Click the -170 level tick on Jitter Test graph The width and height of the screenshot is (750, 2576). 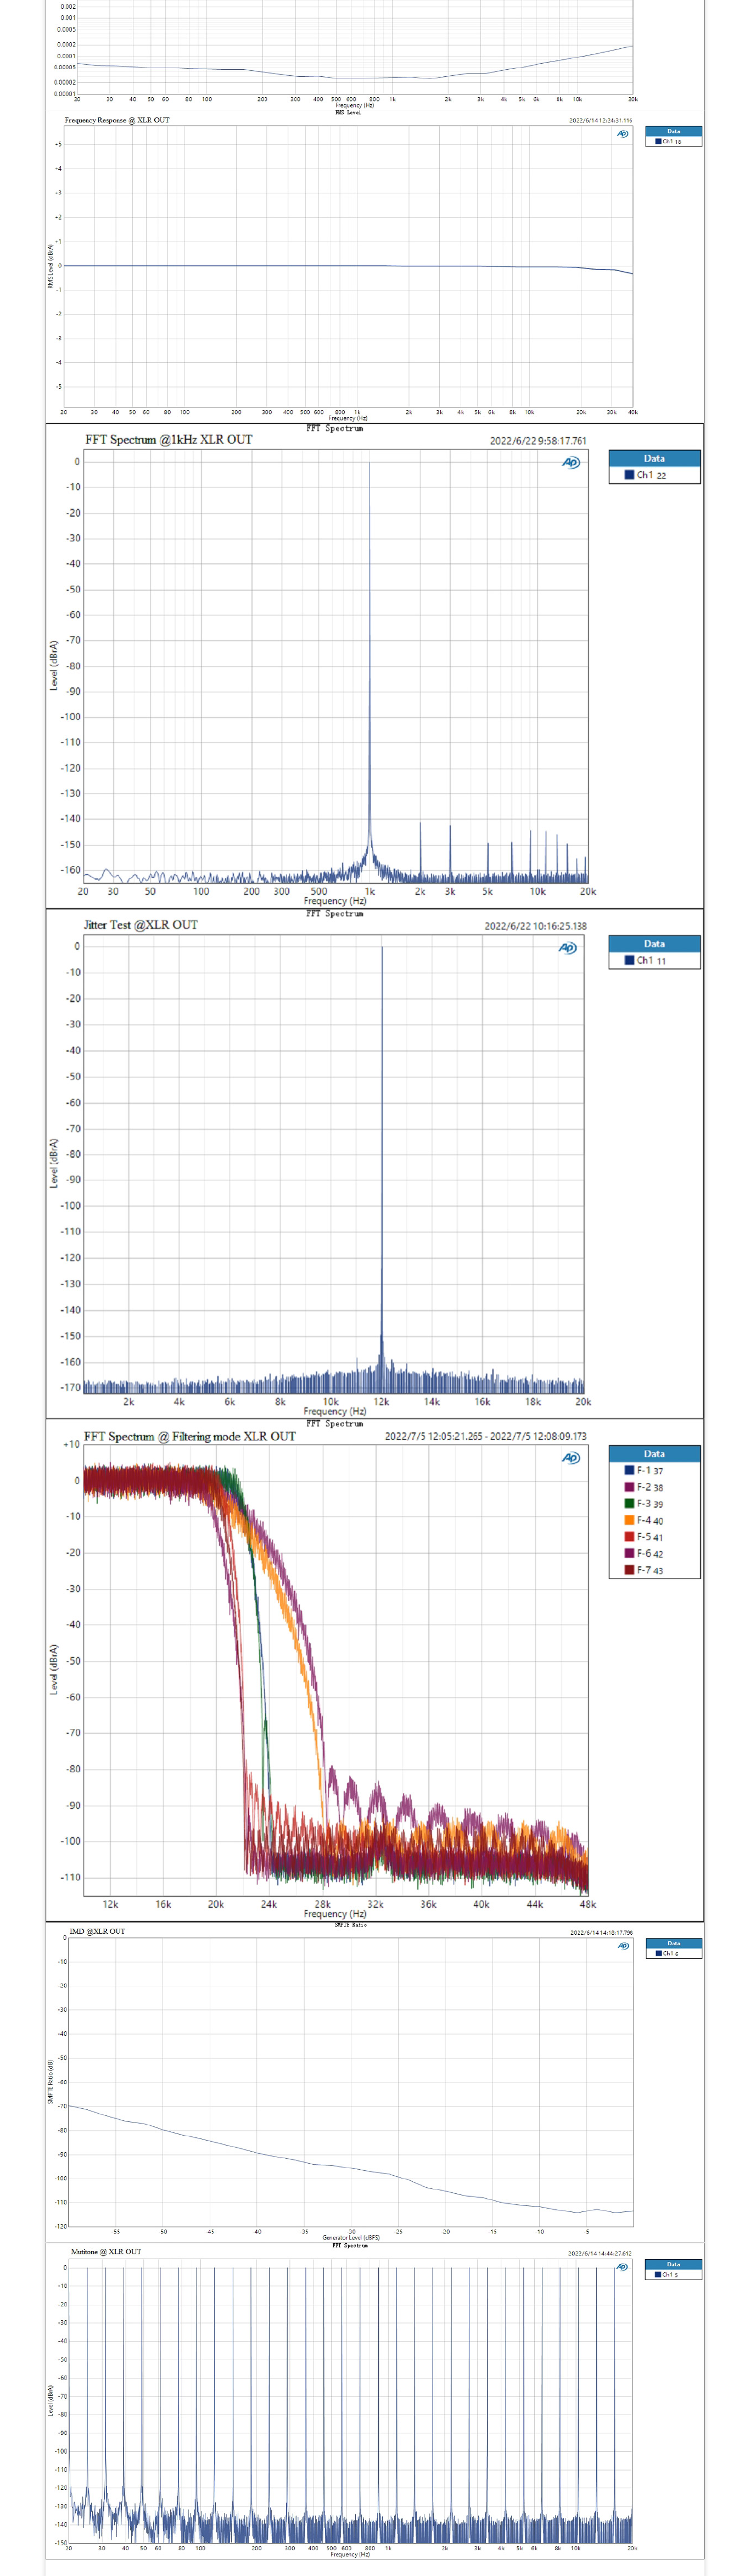tap(70, 1388)
